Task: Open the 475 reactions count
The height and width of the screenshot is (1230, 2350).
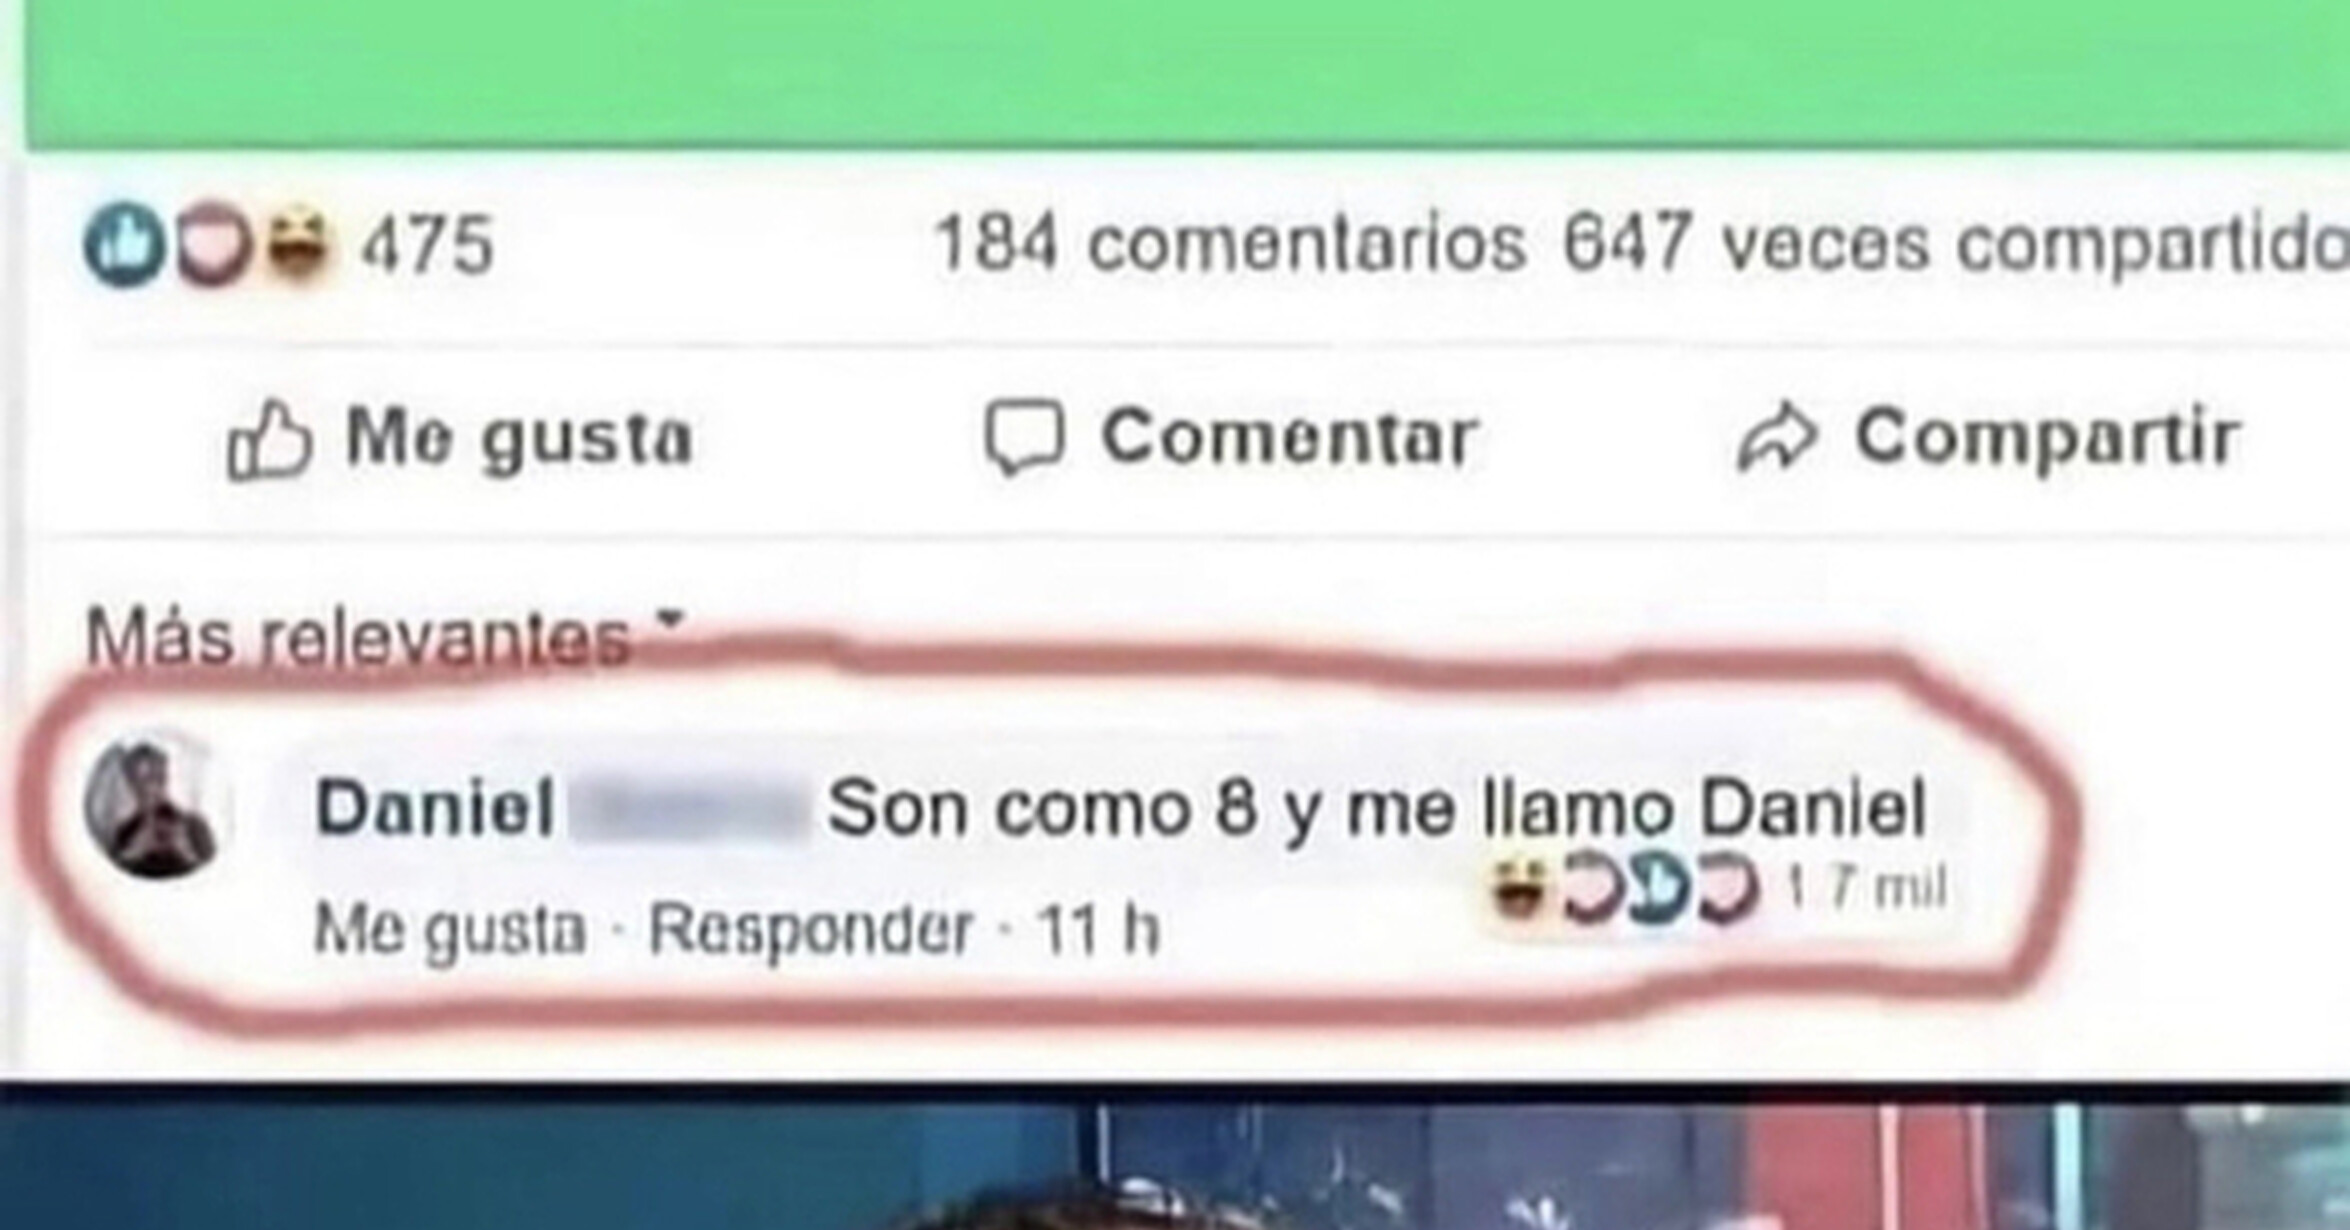Action: pos(427,245)
